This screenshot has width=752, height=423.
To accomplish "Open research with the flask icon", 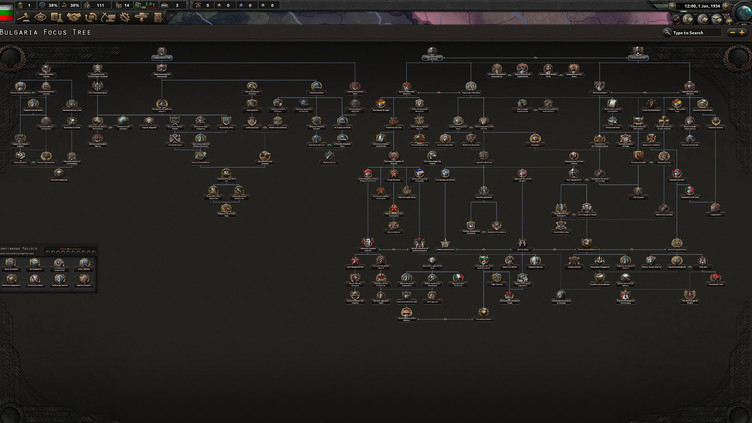I will (57, 18).
